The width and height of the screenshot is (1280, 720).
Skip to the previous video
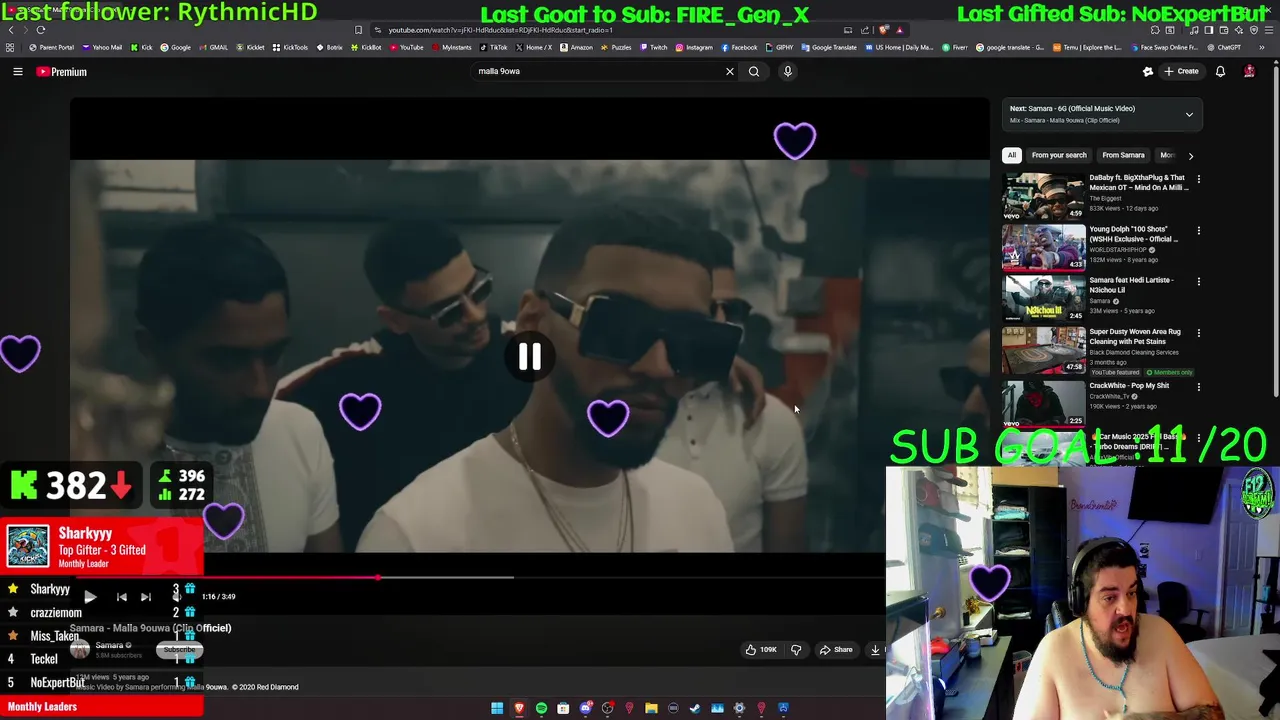[x=121, y=597]
